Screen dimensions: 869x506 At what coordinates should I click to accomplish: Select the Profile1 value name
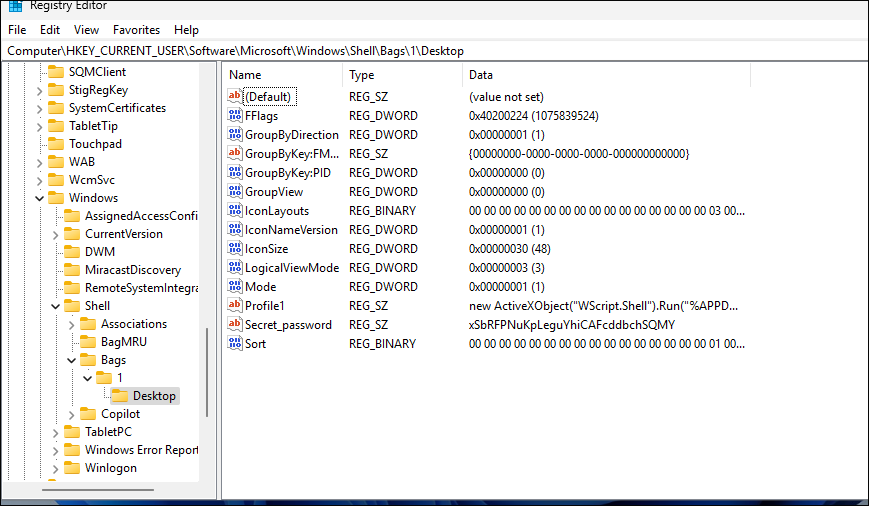(x=264, y=305)
